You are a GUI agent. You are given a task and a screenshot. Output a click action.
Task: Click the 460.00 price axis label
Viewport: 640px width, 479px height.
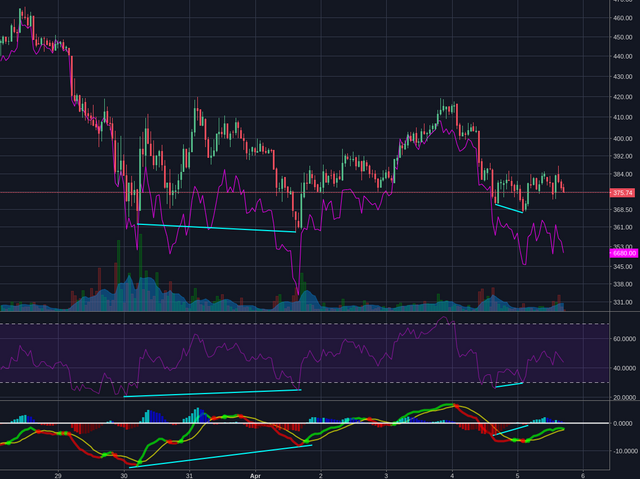click(x=623, y=18)
